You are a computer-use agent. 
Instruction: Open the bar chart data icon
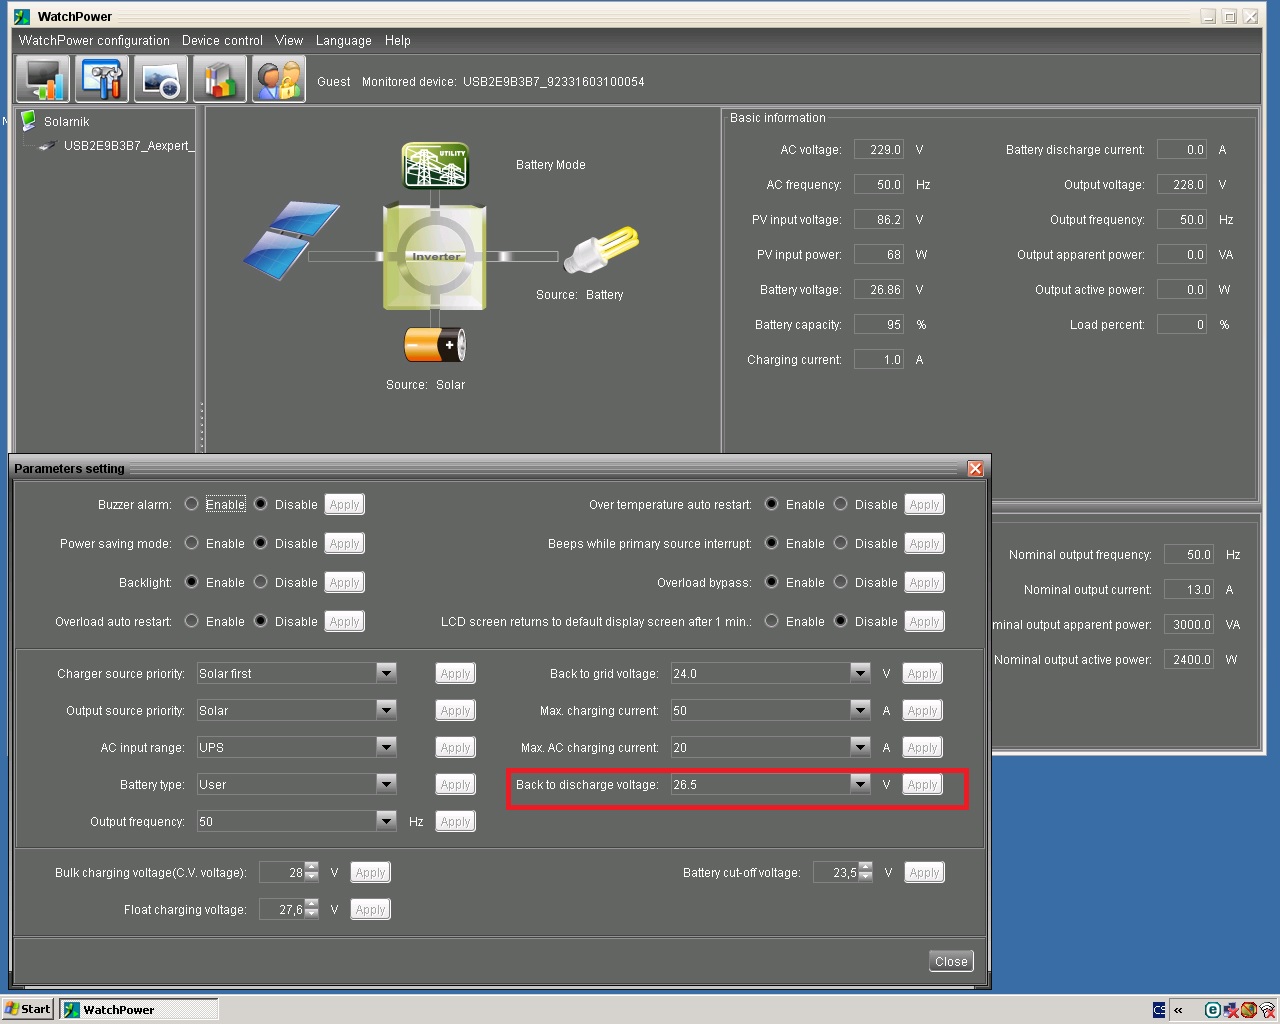[219, 79]
